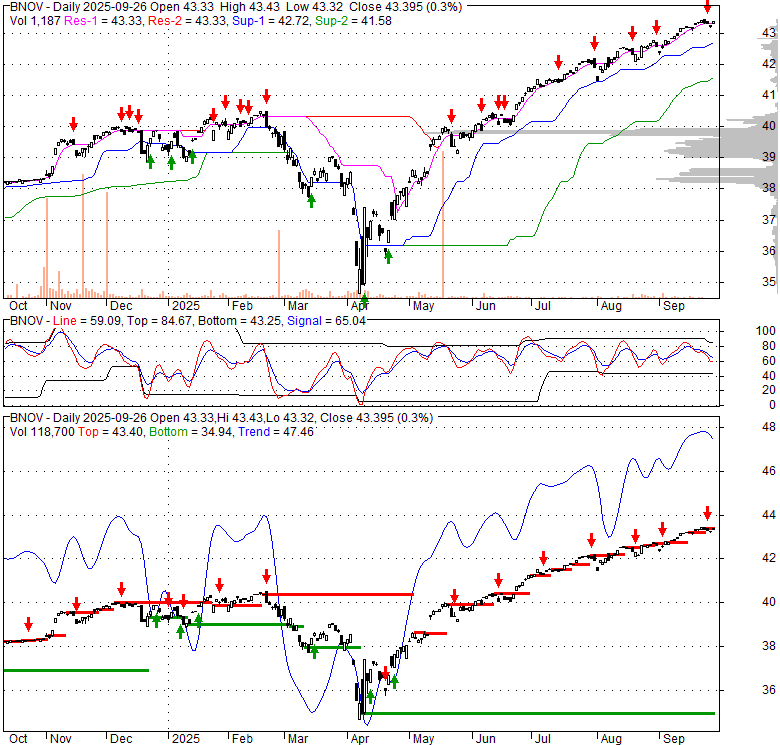
Task: Click the Top = 43.40 label in bottom chart
Action: (x=110, y=432)
